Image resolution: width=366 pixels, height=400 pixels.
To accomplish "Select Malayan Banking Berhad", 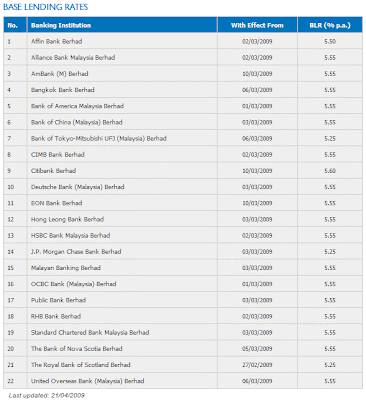I will (x=66, y=268).
